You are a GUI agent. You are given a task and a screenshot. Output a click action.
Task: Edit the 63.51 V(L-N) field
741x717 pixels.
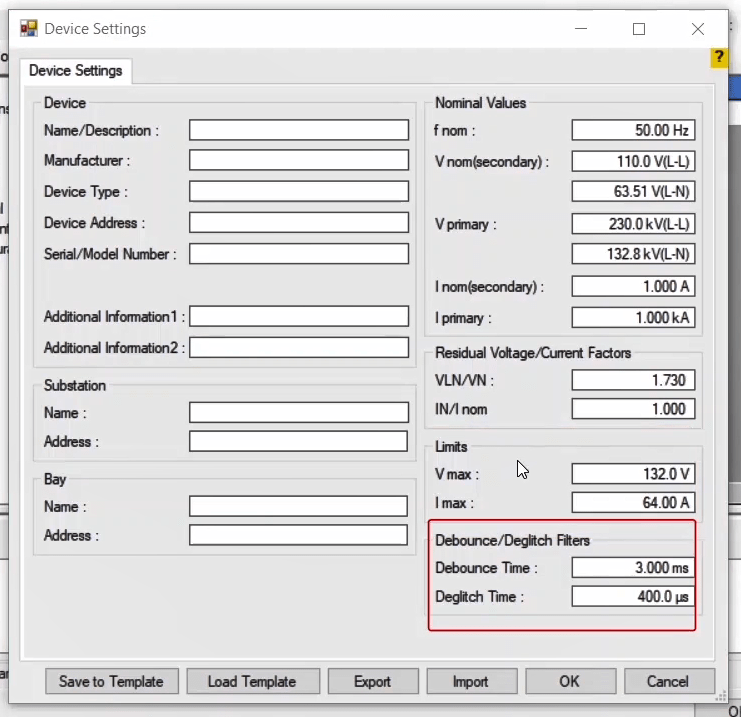(x=633, y=191)
